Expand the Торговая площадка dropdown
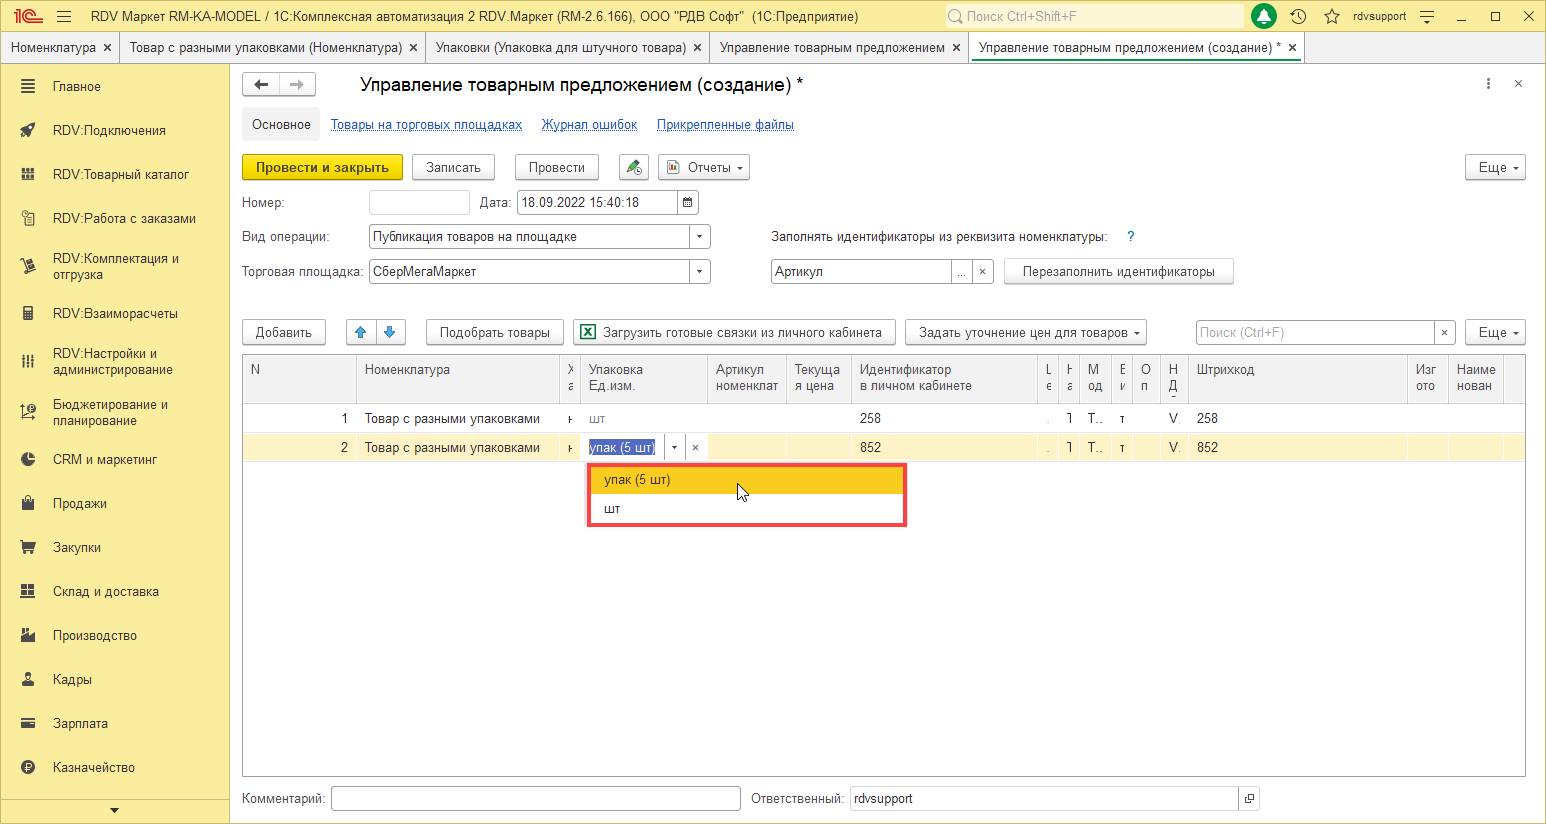The image size is (1546, 824). pos(700,272)
